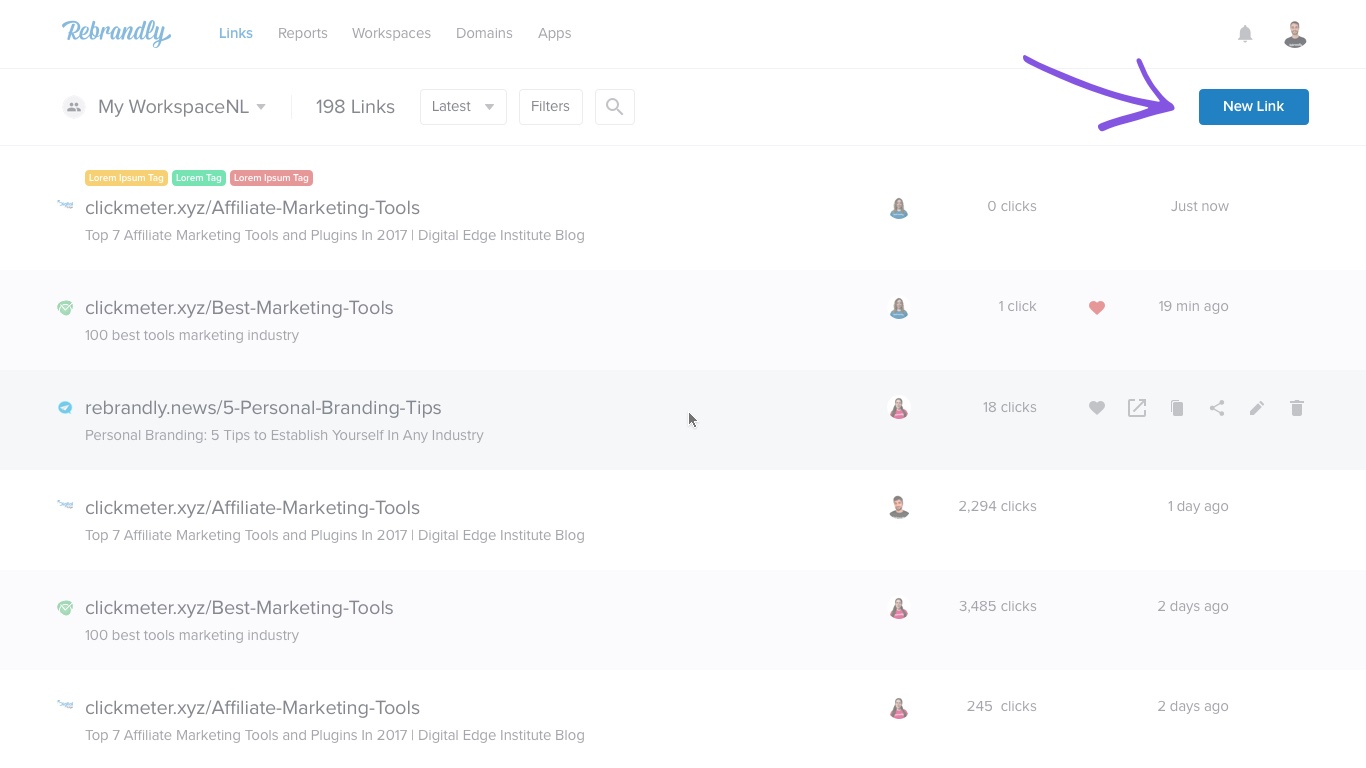Click creator avatar on the 18 clicks row

(899, 408)
